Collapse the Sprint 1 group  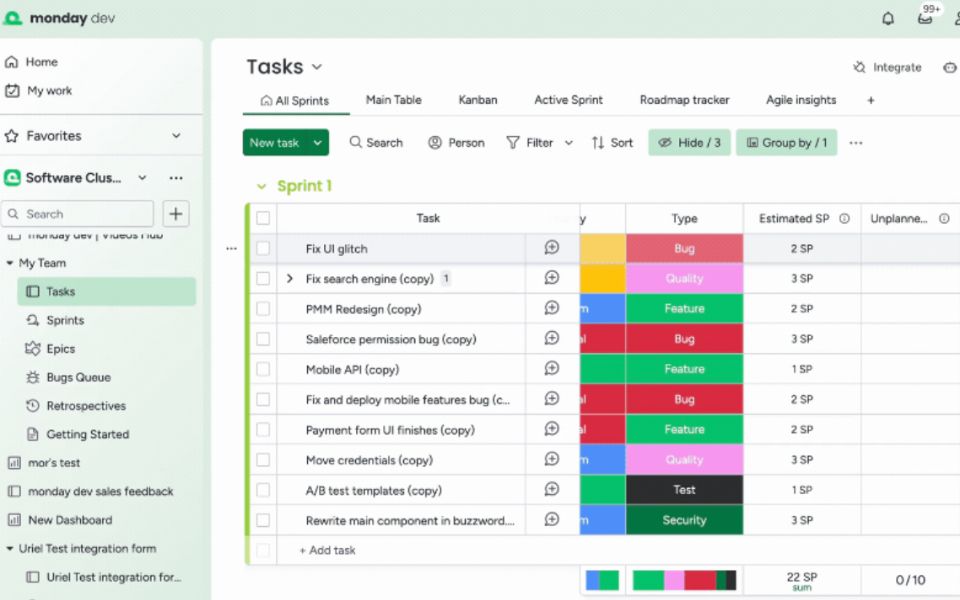pyautogui.click(x=262, y=187)
